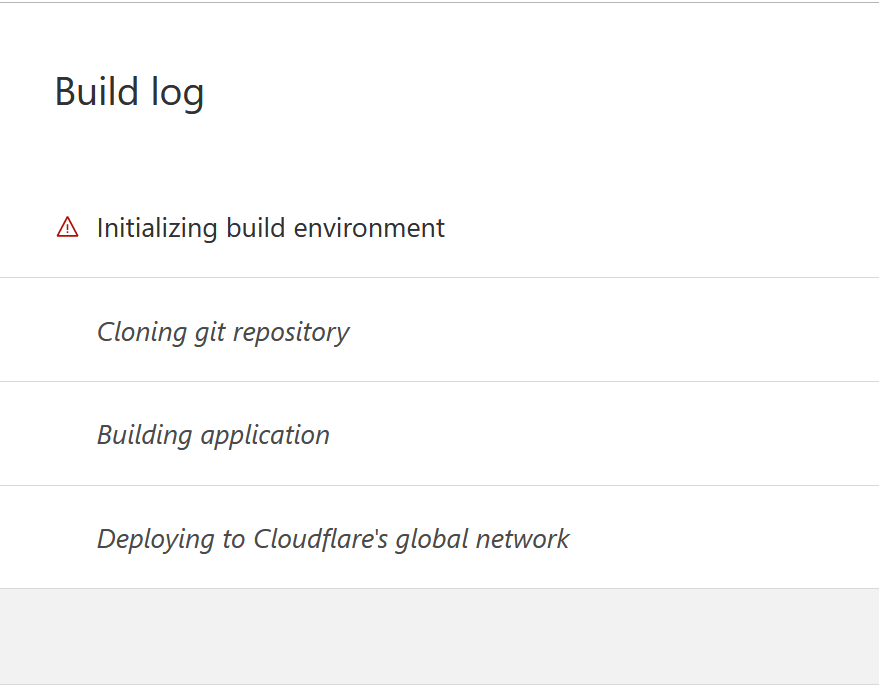
Task: Click the red warning triangle icon
Action: [x=67, y=228]
